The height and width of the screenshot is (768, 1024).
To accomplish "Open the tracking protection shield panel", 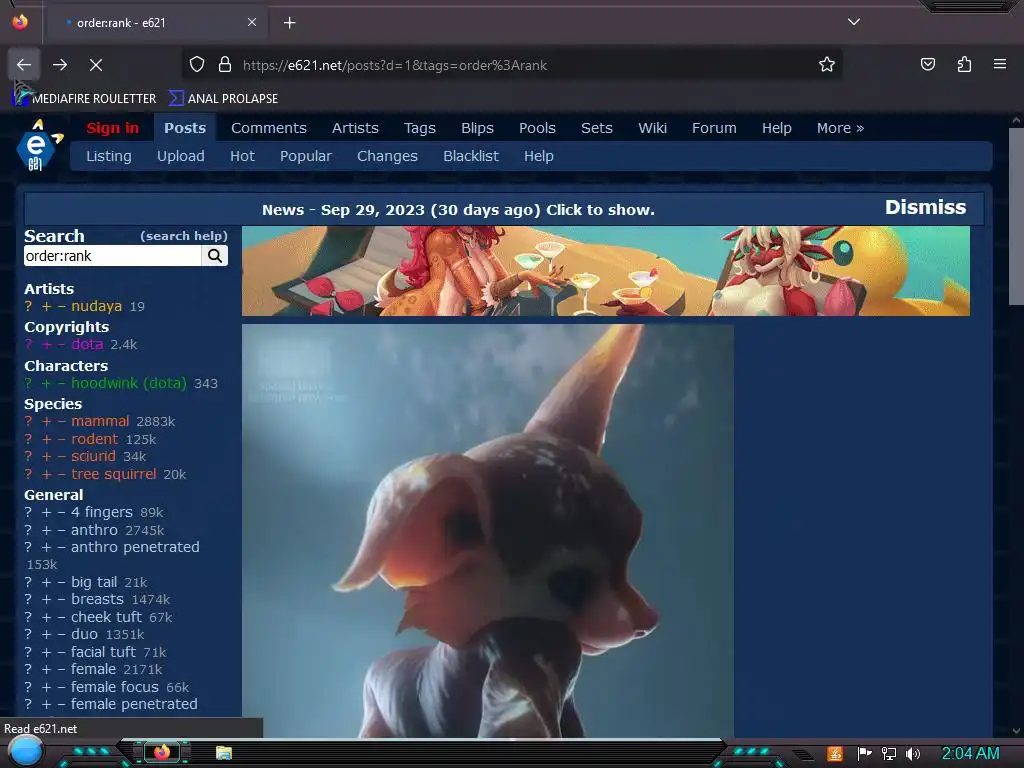I will [197, 65].
